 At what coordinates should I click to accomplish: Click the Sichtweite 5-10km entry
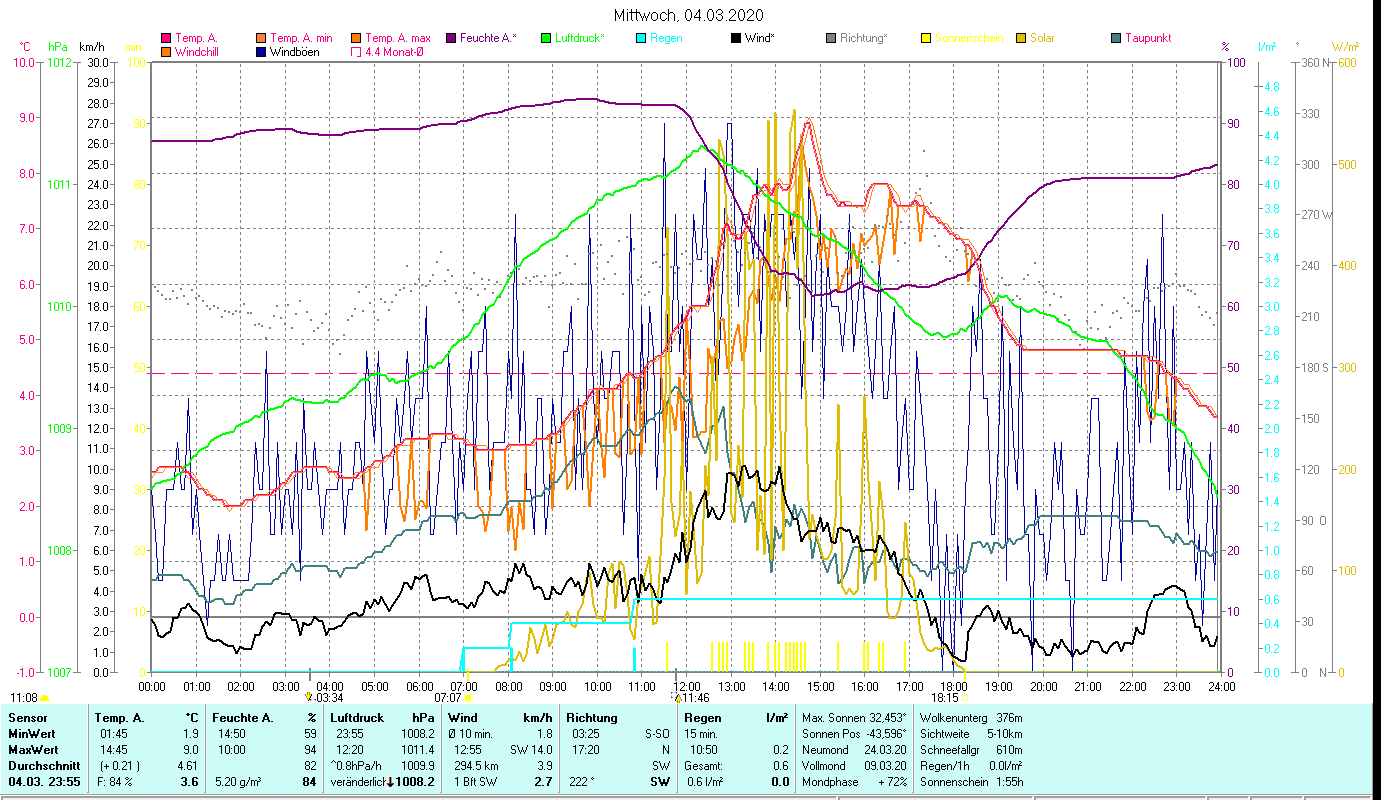[x=970, y=734]
